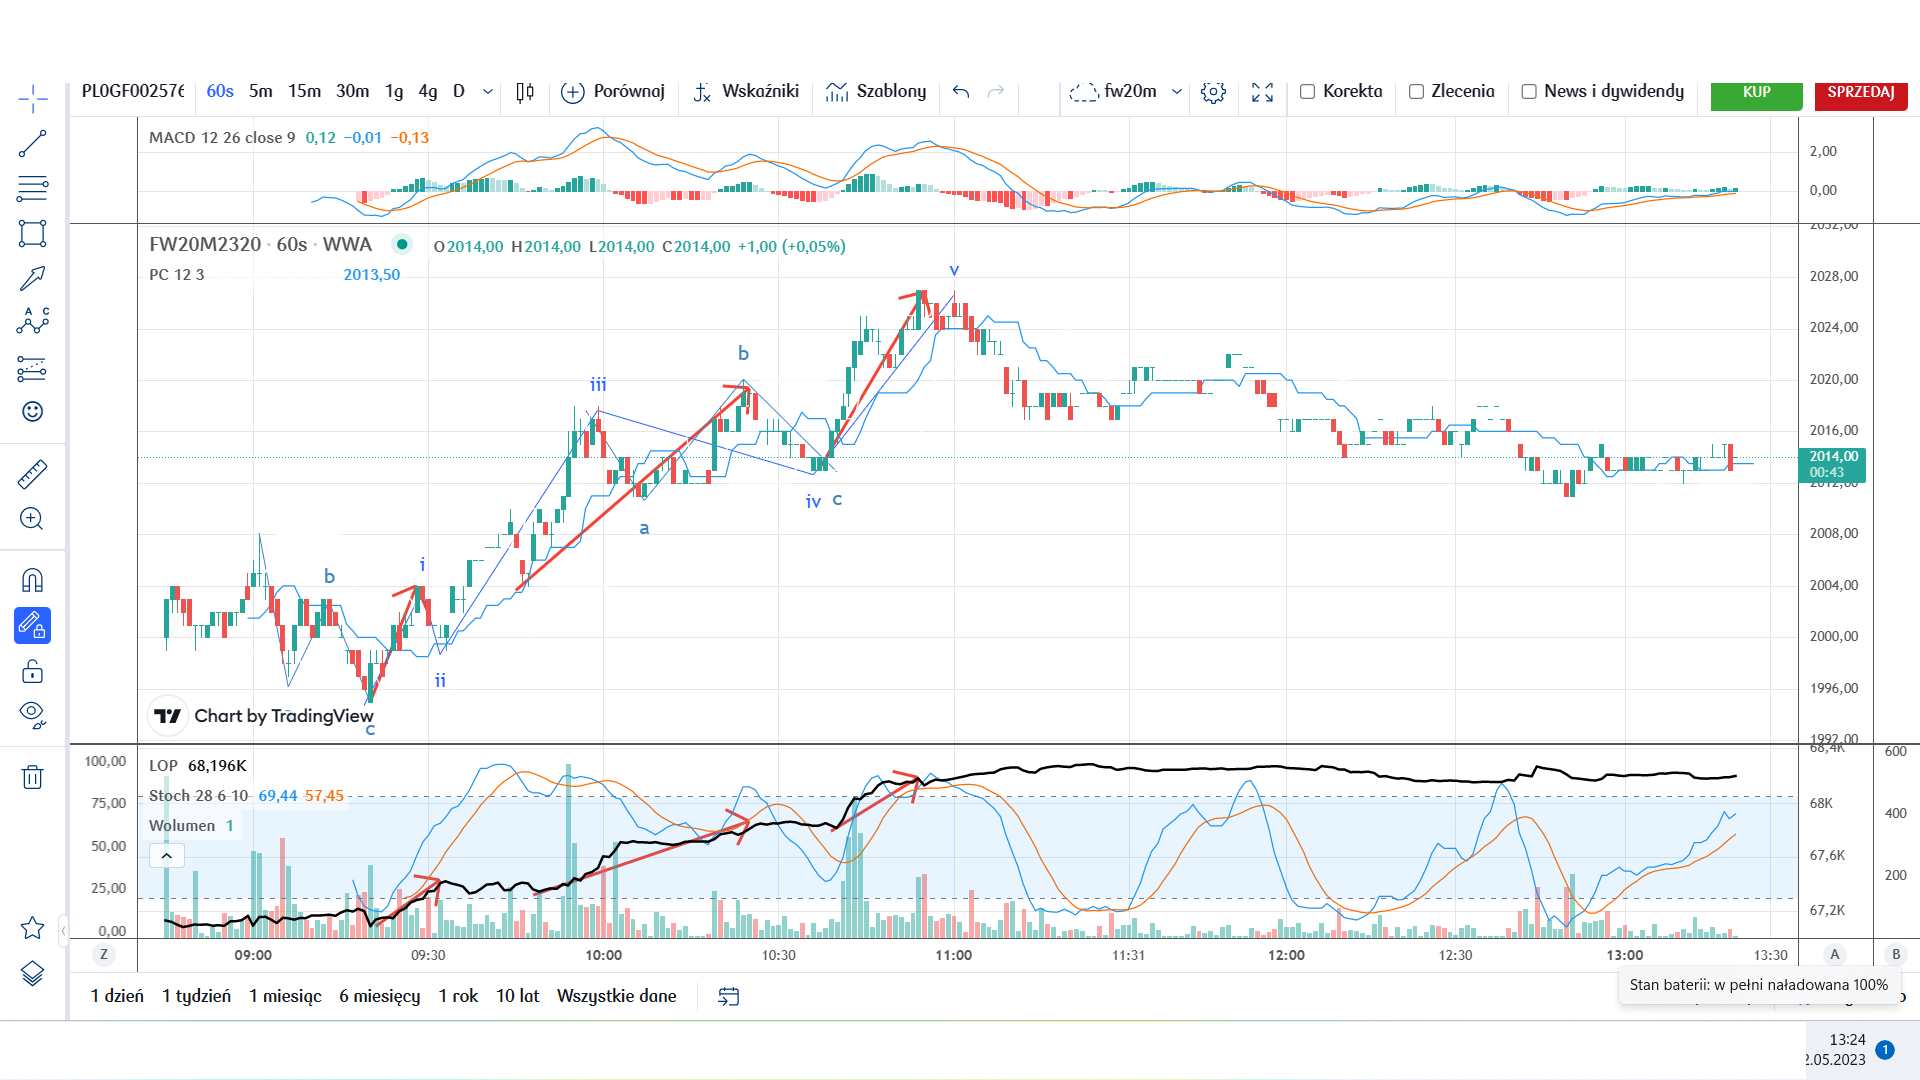Viewport: 1920px width, 1080px height.
Task: Open the Wskaźniki indicators dialog
Action: coord(746,92)
